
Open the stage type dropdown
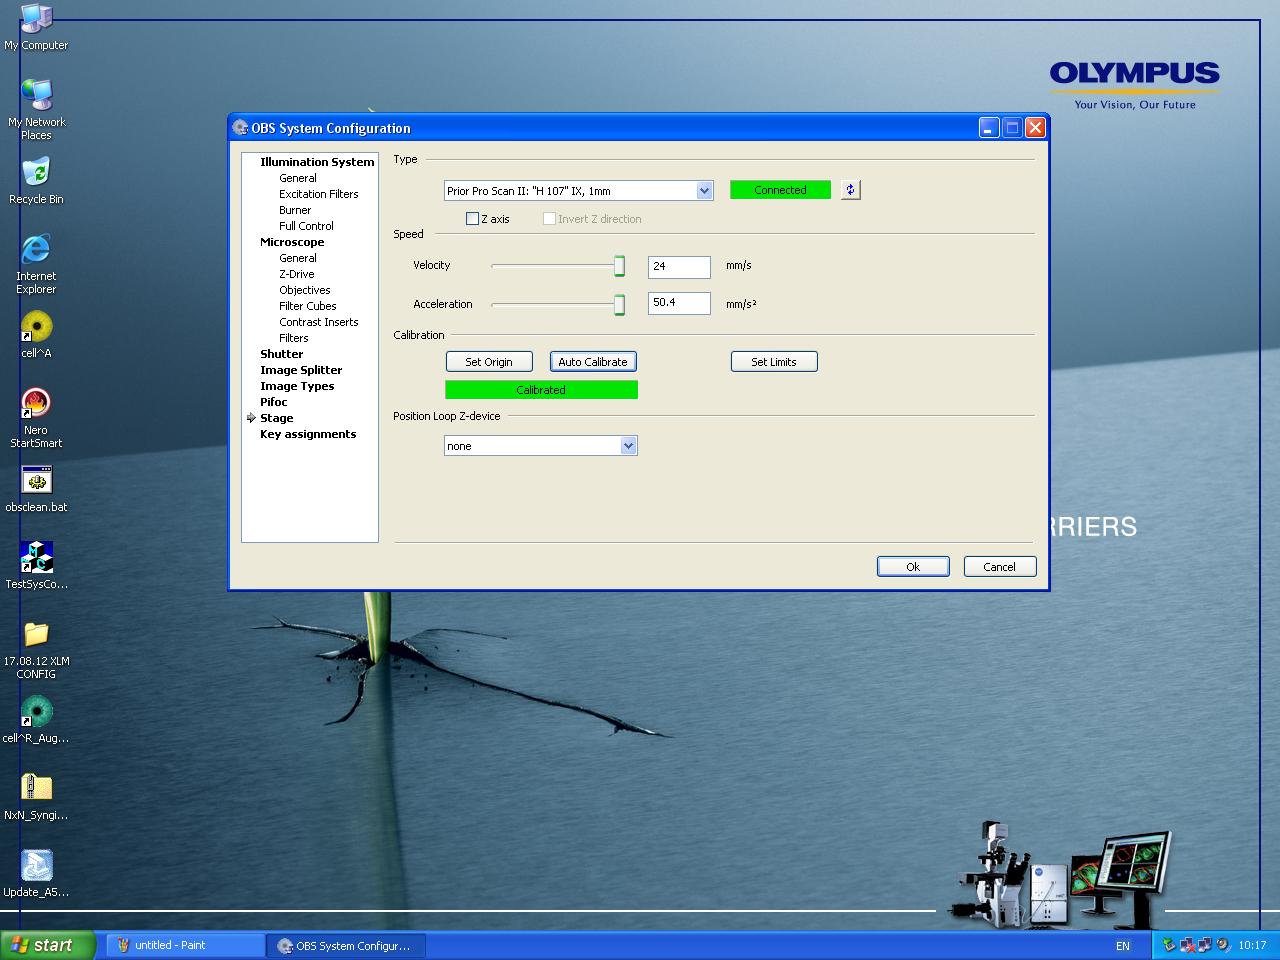704,190
